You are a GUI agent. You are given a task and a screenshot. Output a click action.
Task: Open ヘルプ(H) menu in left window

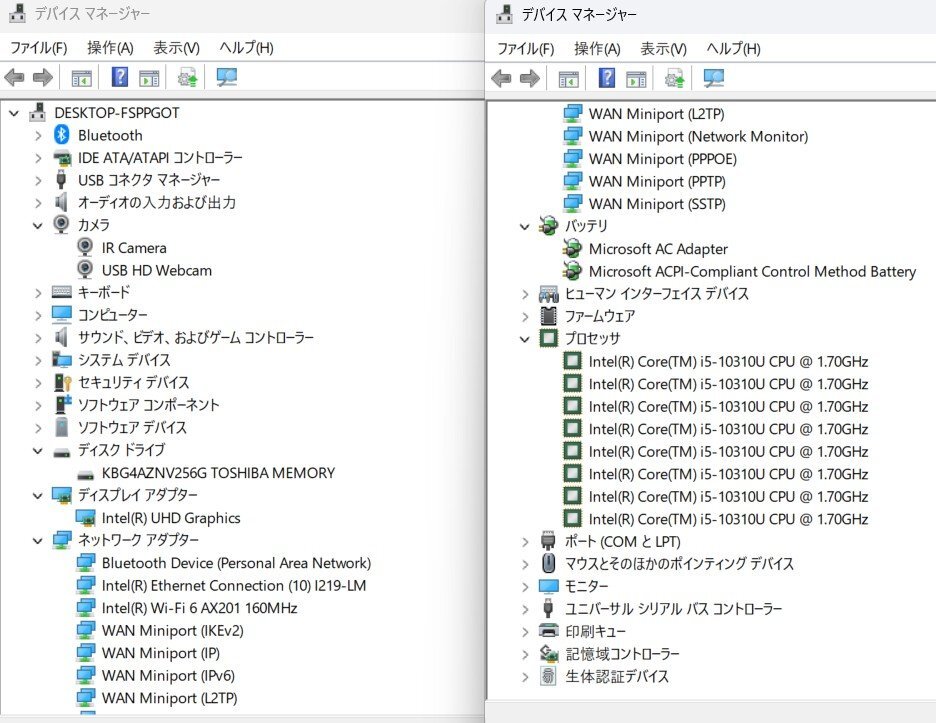tap(247, 48)
